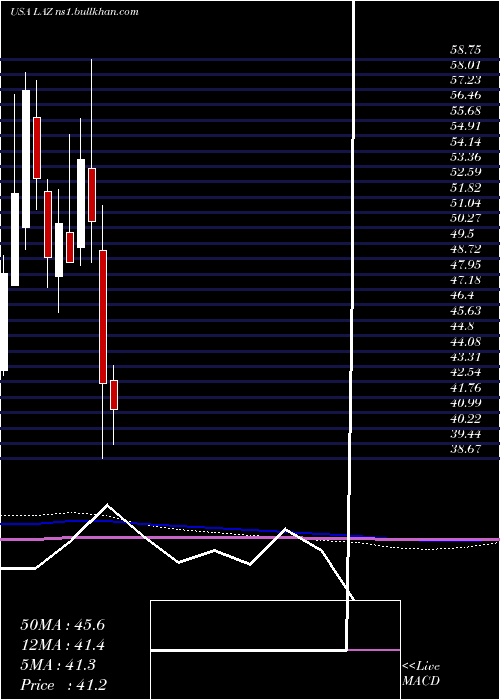Viewport: 500px width, 700px height.
Task: Select the tallest white candlestick near 57.23
Action: tap(26, 158)
